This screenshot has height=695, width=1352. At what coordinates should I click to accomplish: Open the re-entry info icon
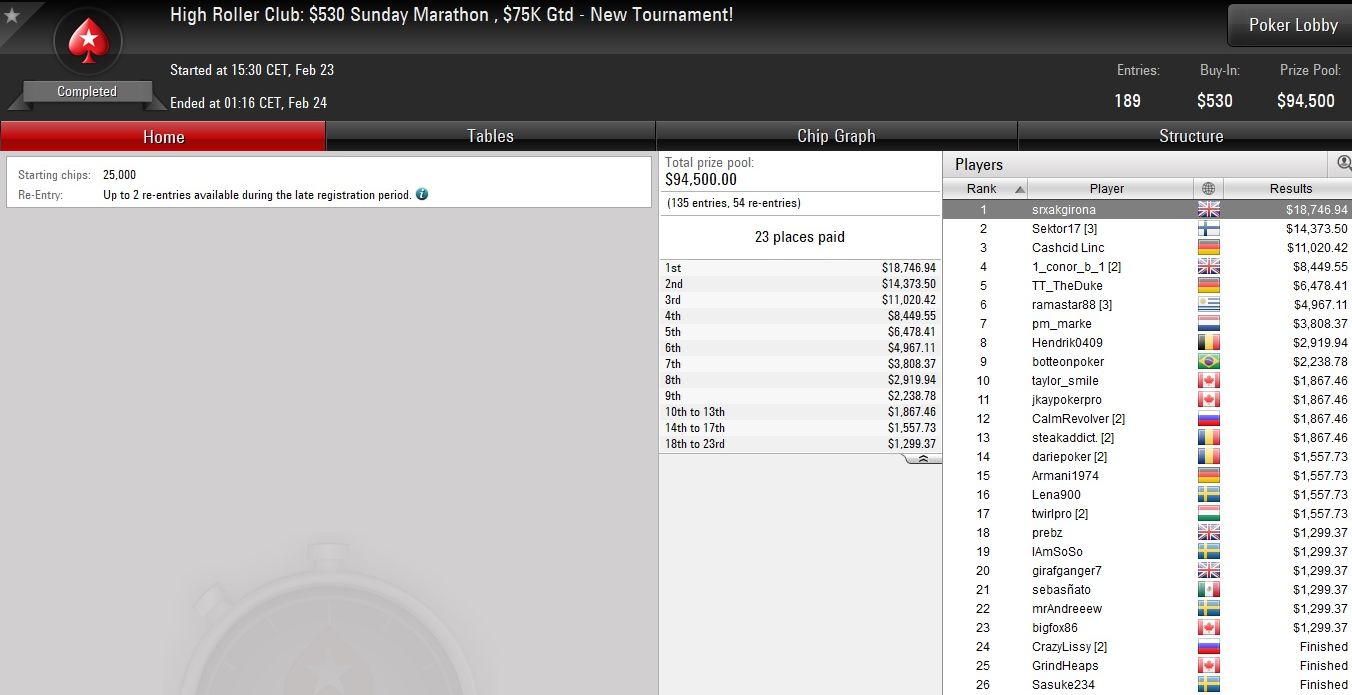[422, 194]
